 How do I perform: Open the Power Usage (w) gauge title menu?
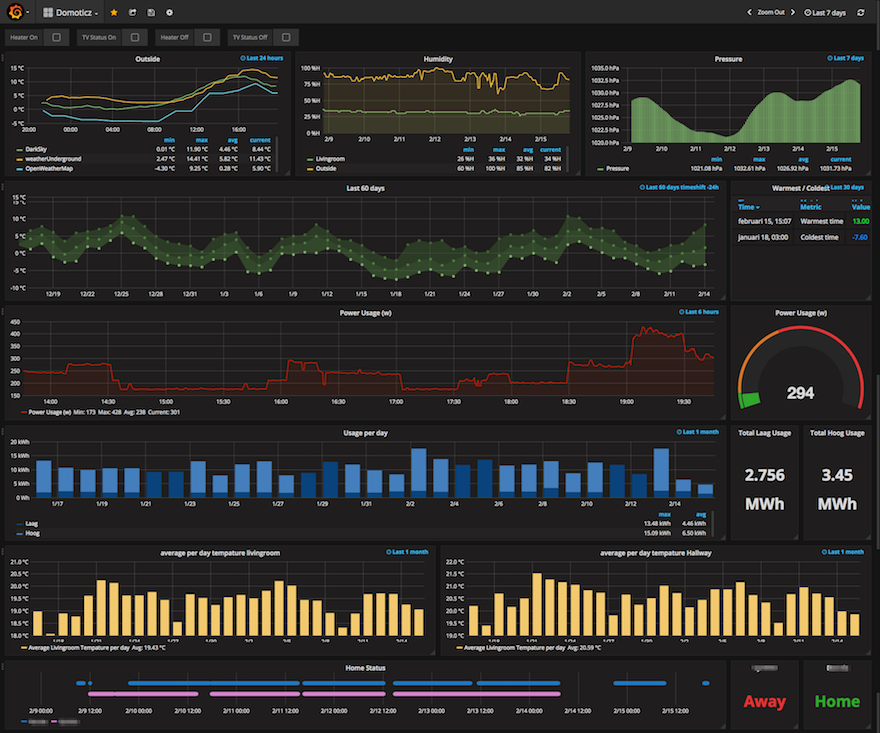click(x=801, y=313)
